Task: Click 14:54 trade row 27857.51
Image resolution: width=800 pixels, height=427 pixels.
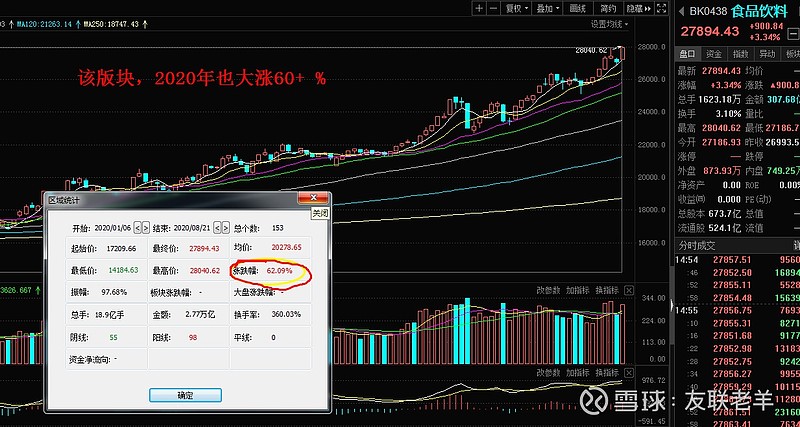Action: [x=737, y=260]
